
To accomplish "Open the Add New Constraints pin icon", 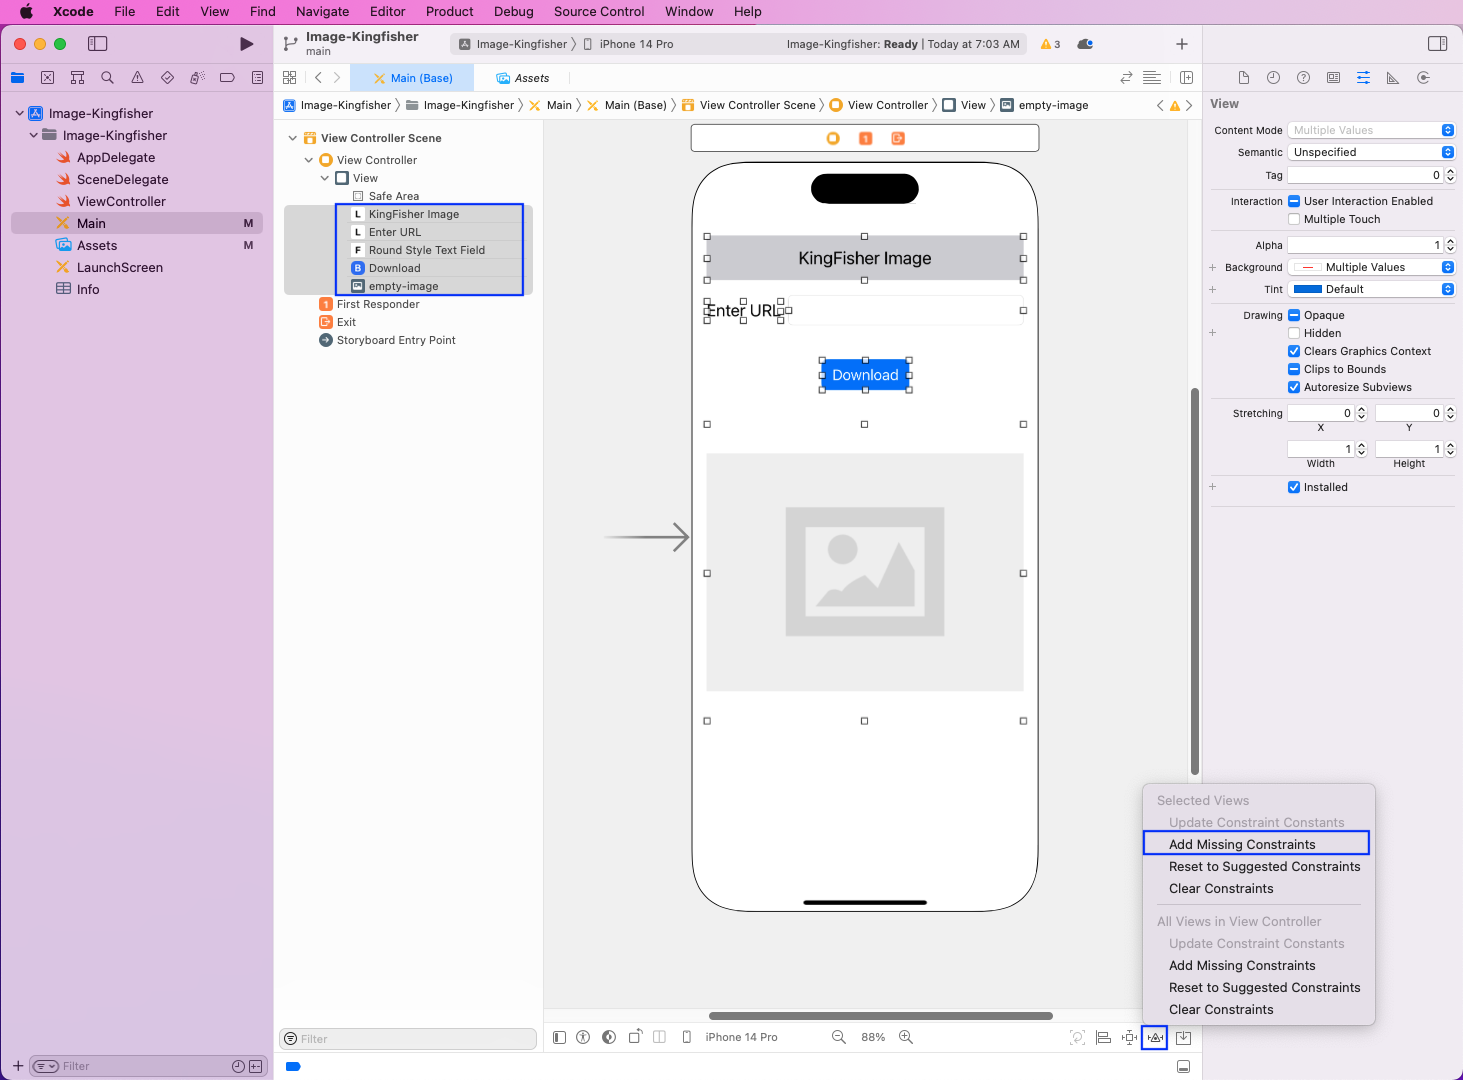I will (1129, 1038).
